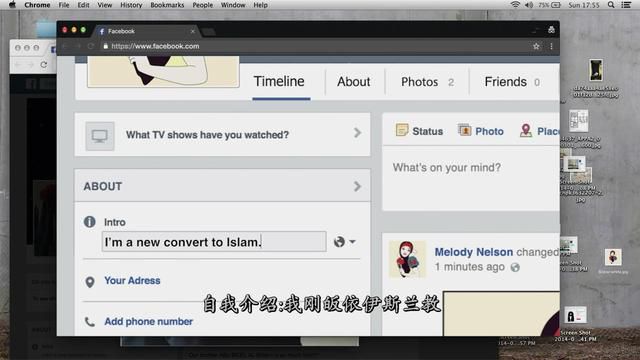Open the Photos tab

(x=427, y=82)
